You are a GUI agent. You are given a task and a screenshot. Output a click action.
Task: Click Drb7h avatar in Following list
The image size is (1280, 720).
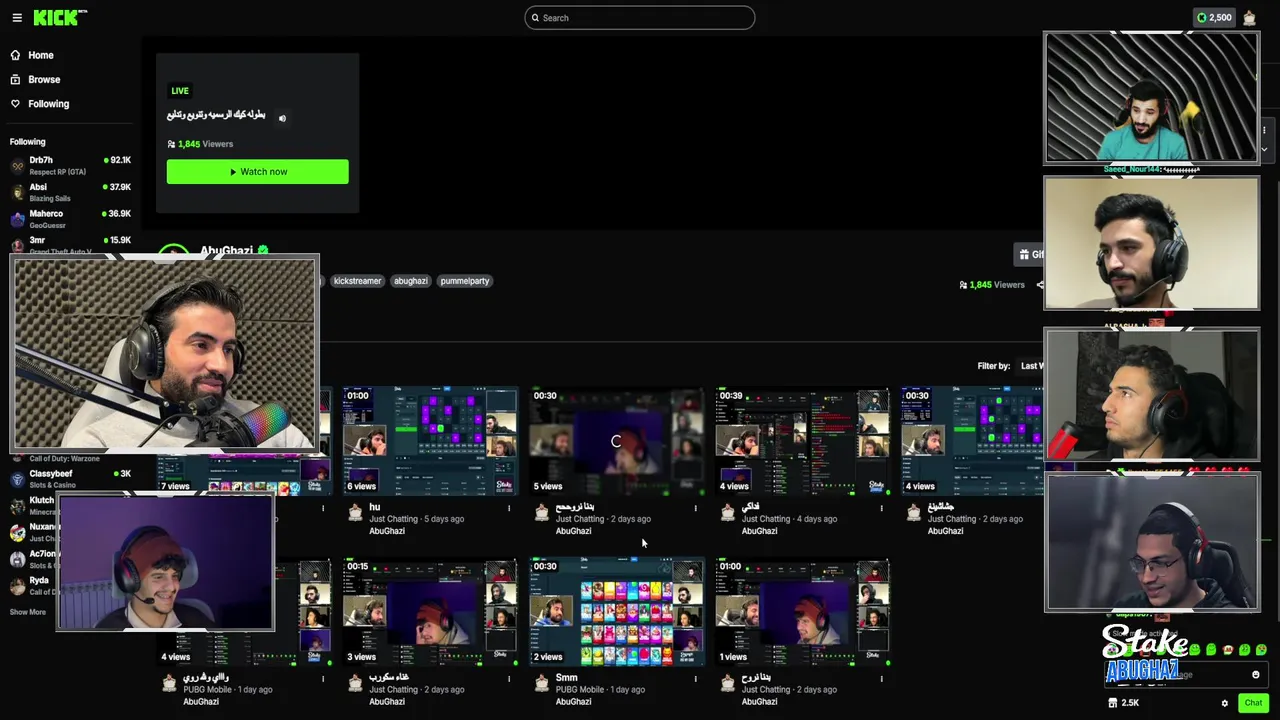tap(17, 166)
